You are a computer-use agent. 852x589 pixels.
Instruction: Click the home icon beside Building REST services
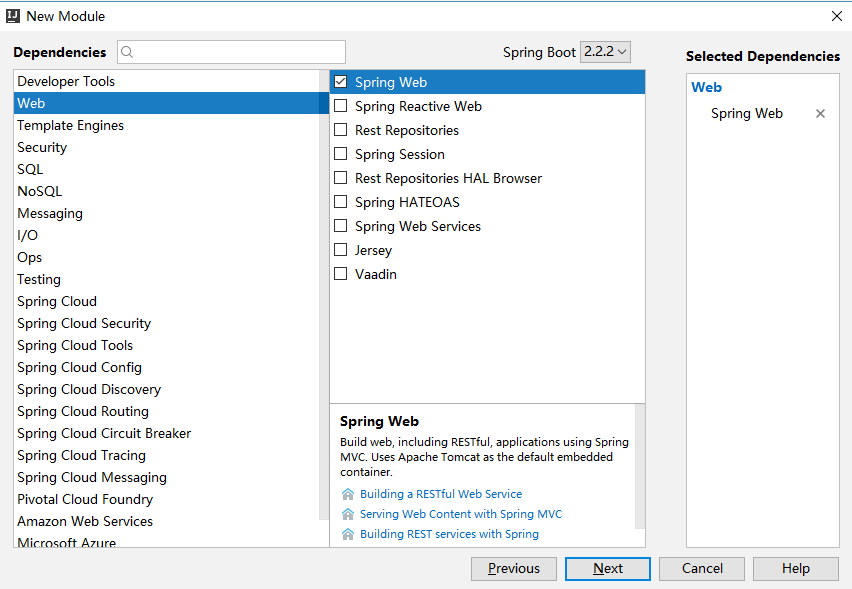click(x=348, y=534)
